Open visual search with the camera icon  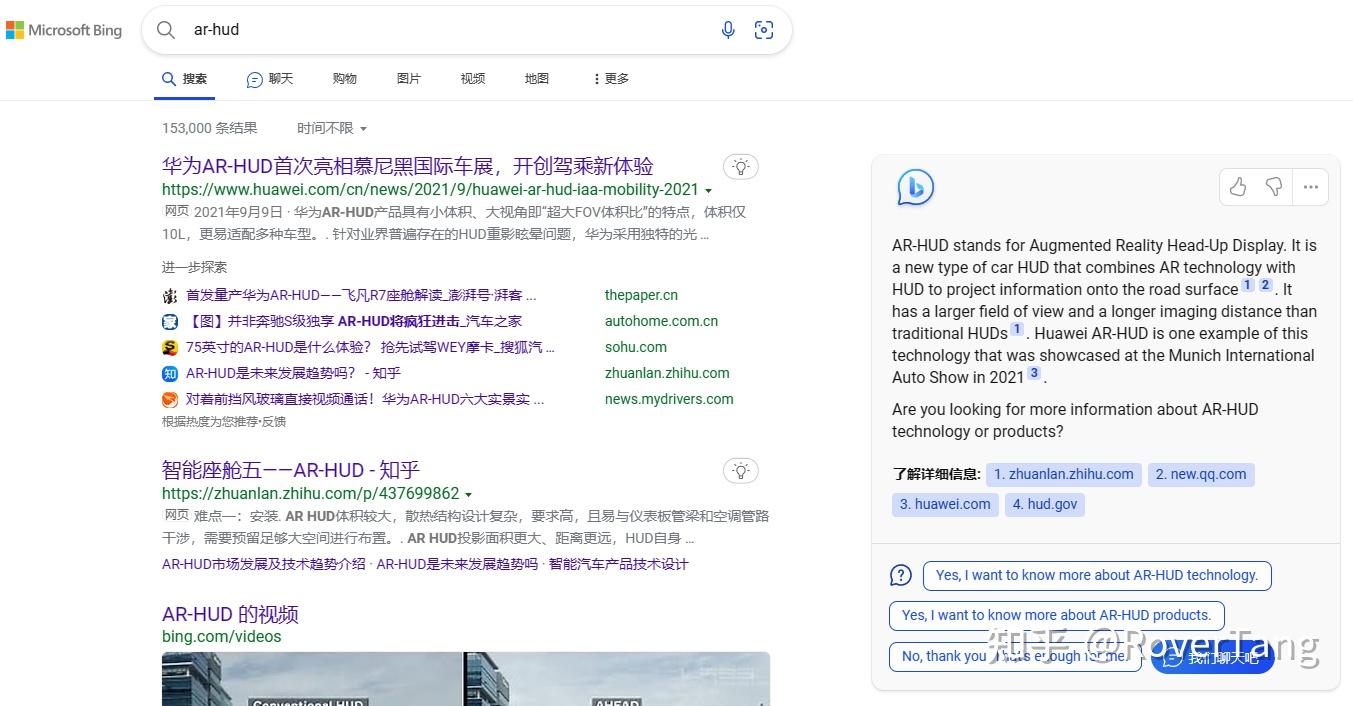[764, 30]
